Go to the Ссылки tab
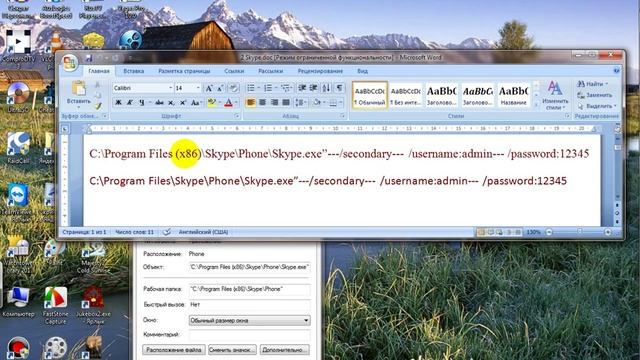This screenshot has height=360, width=640. coord(234,71)
